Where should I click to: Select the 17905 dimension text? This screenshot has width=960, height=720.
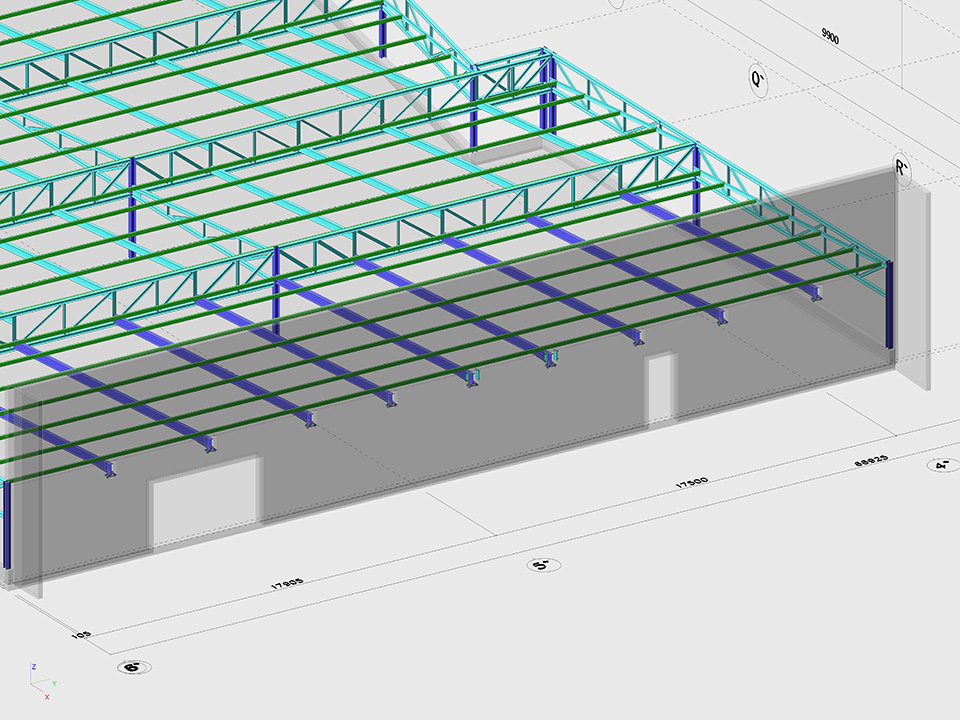coord(287,582)
